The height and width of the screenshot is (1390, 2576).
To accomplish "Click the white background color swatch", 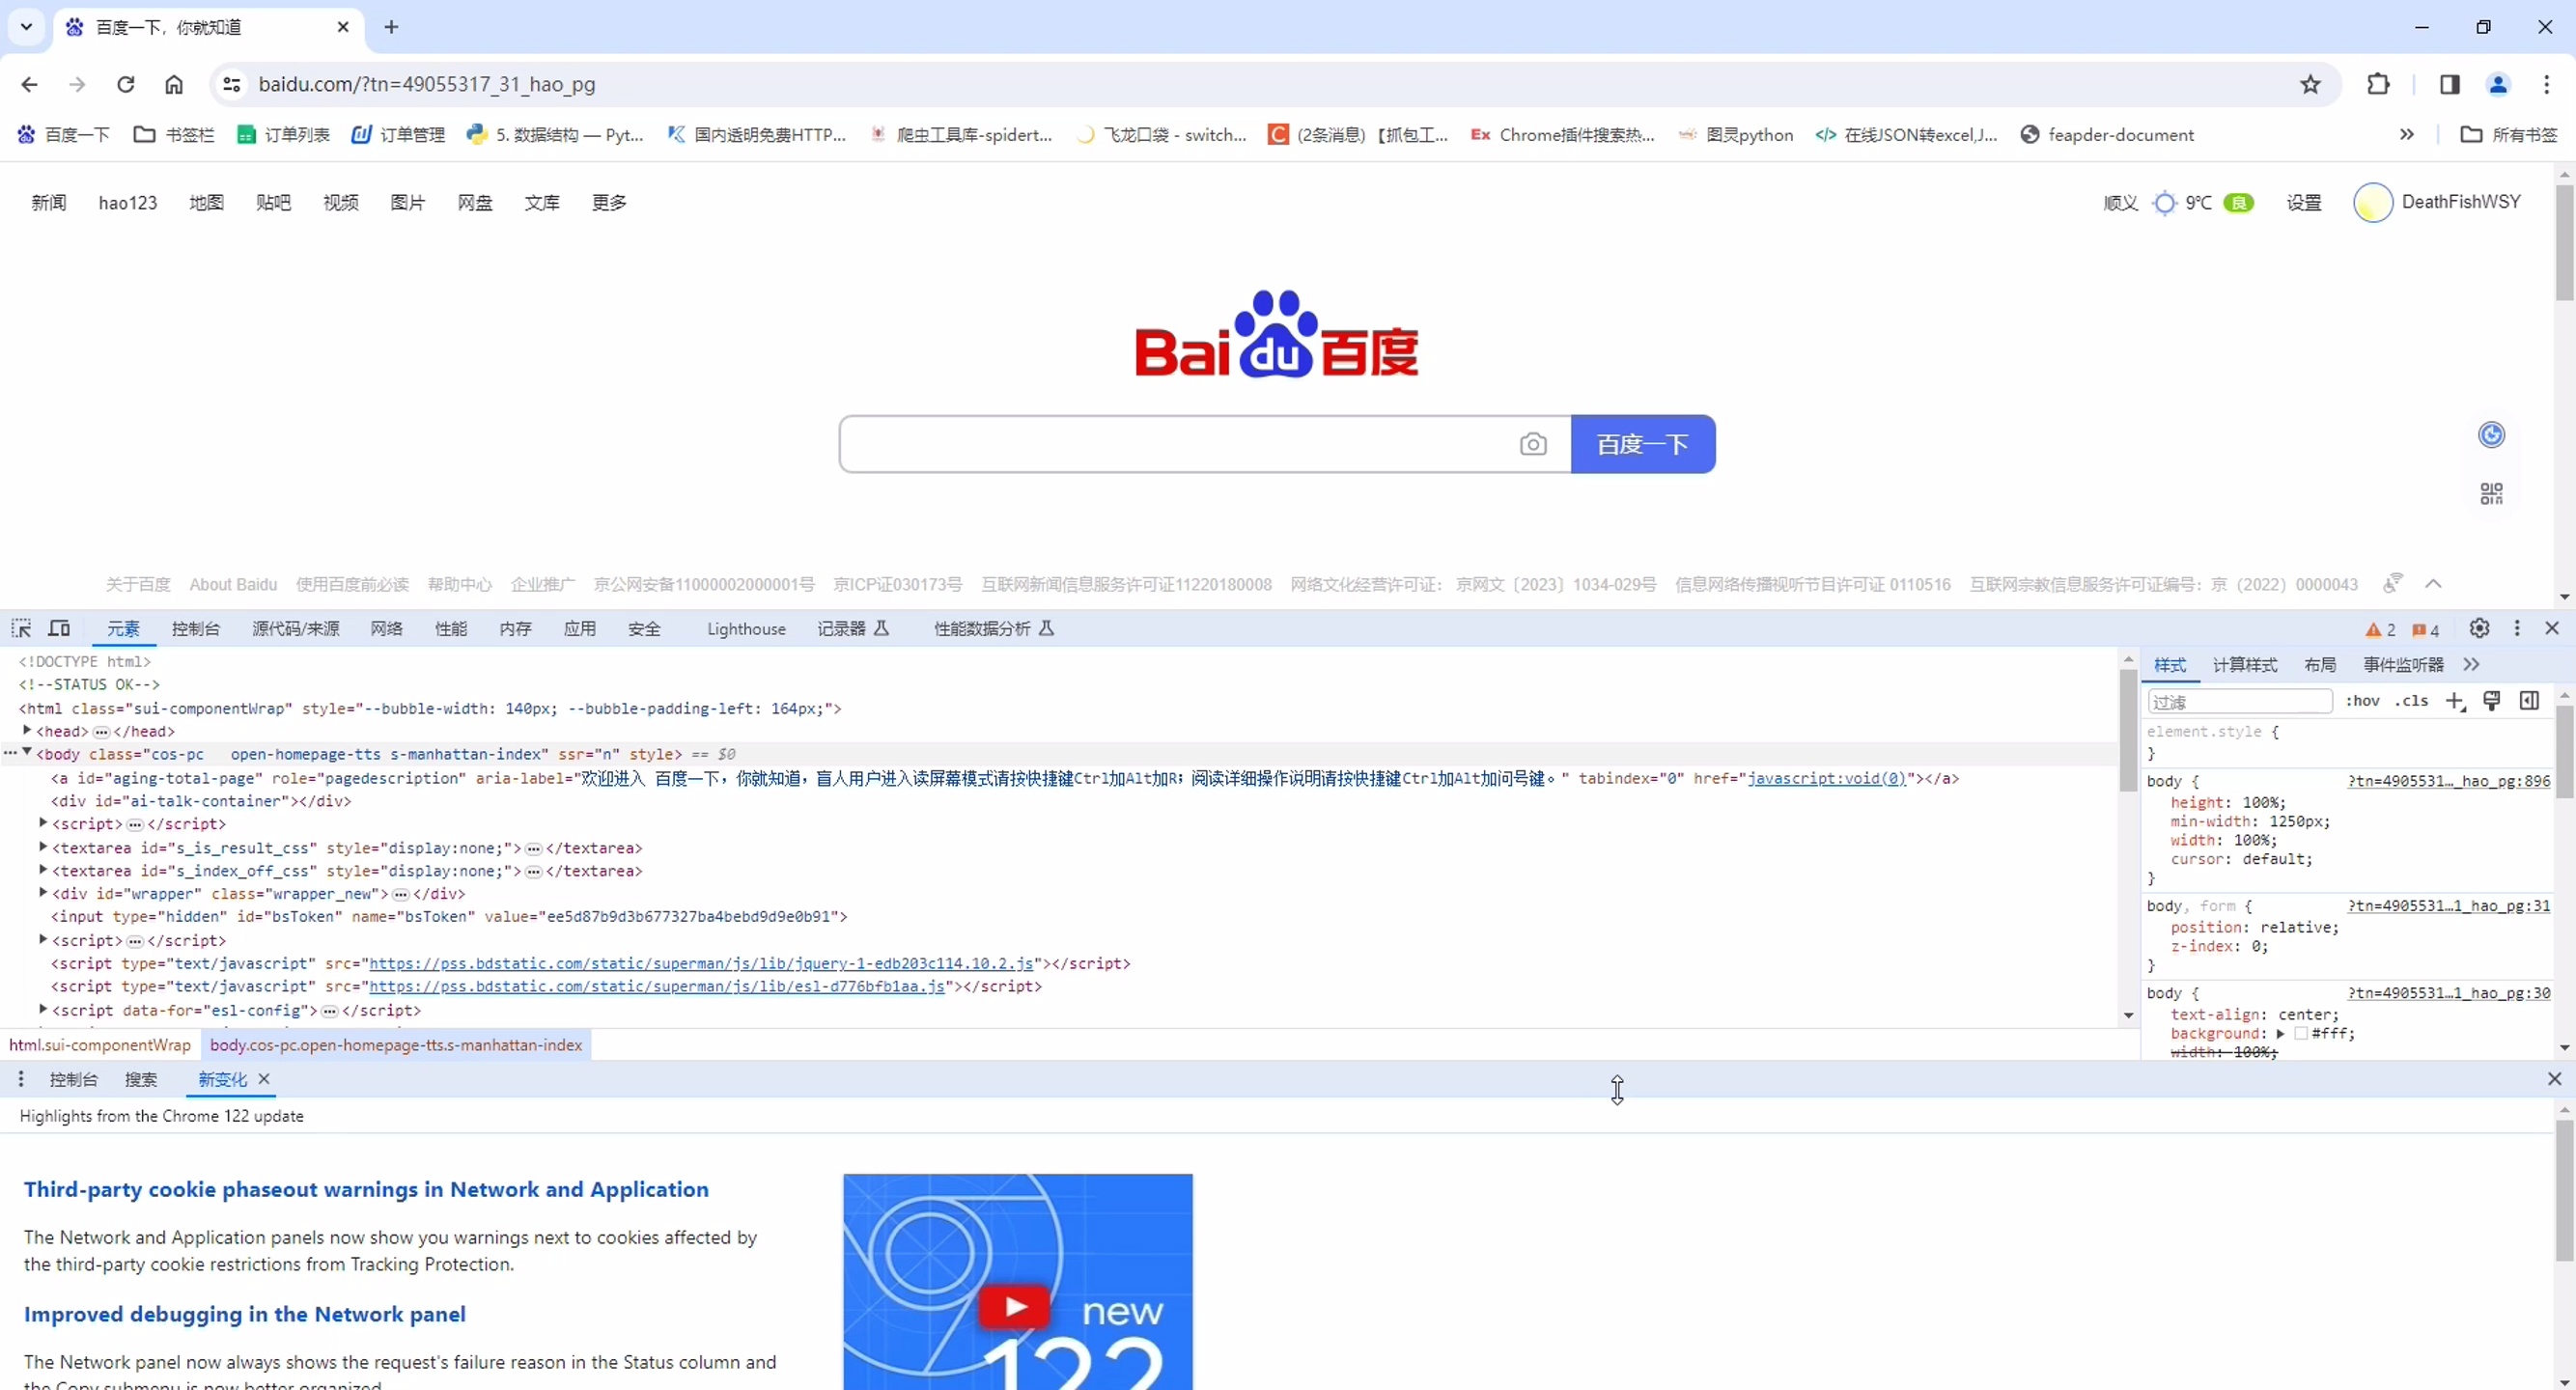I will click(2301, 1036).
